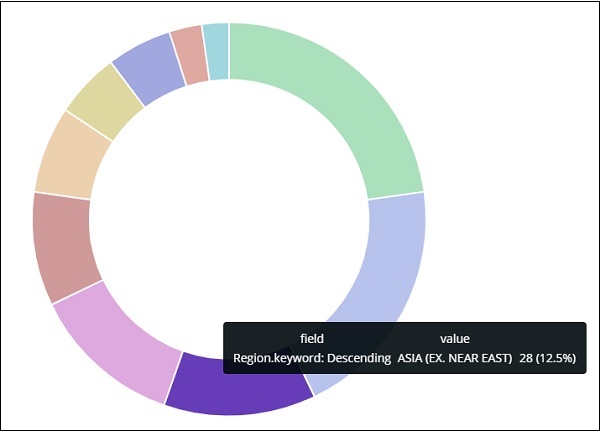600x431 pixels.
Task: Click the "value" header in the tooltip
Action: (455, 339)
